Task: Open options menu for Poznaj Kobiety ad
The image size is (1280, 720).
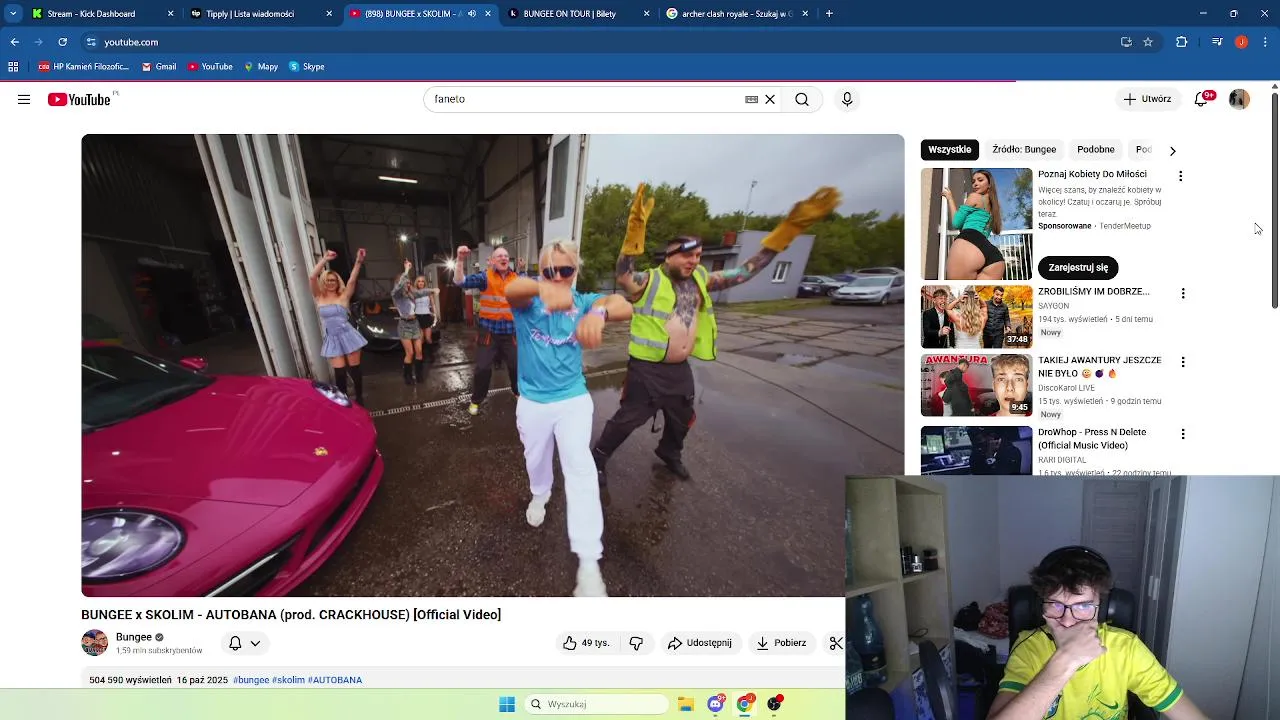Action: tap(1180, 176)
